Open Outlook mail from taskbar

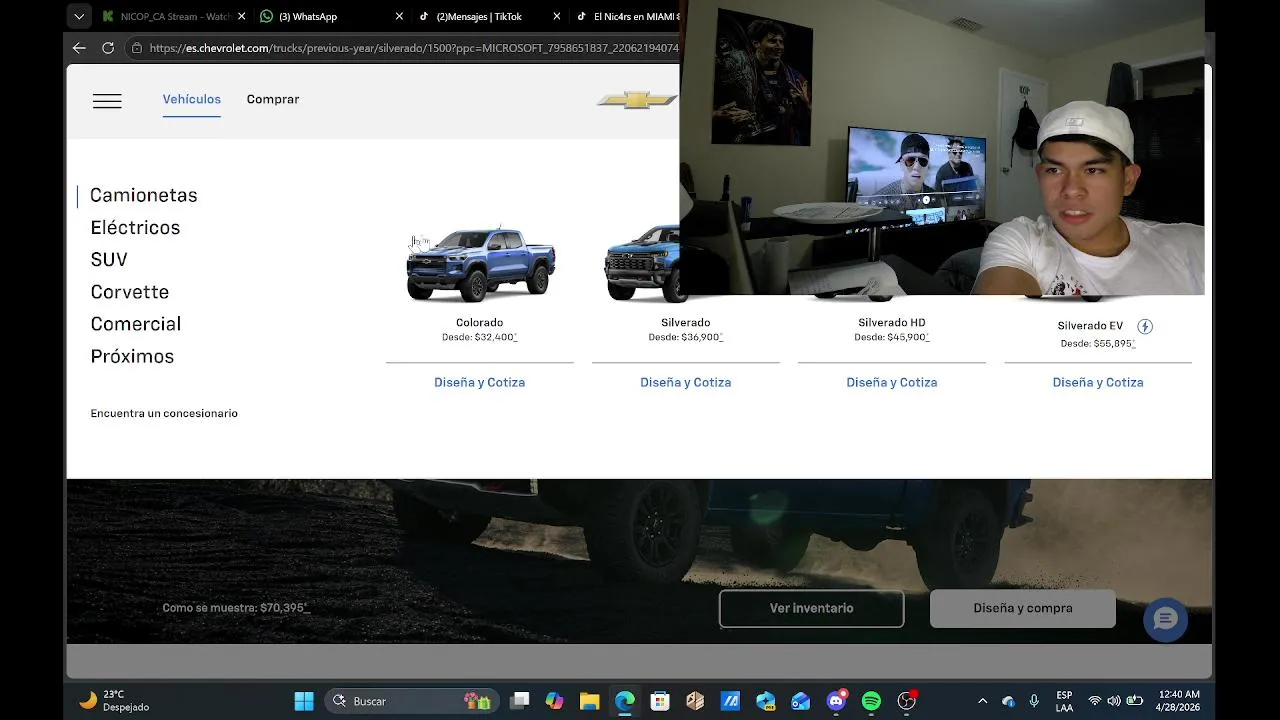click(801, 701)
